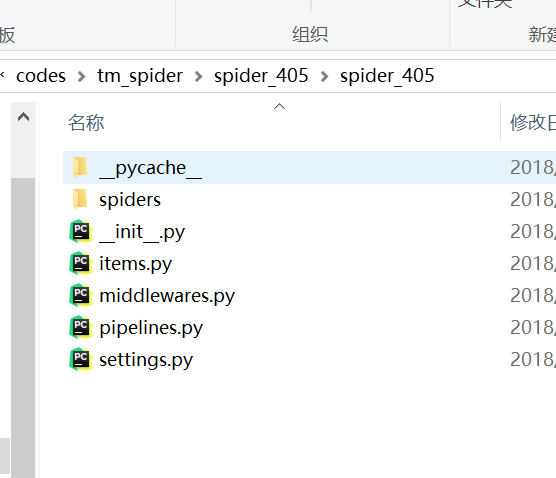Click the 组织 ribbon group label
The image size is (556, 478).
pos(310,34)
